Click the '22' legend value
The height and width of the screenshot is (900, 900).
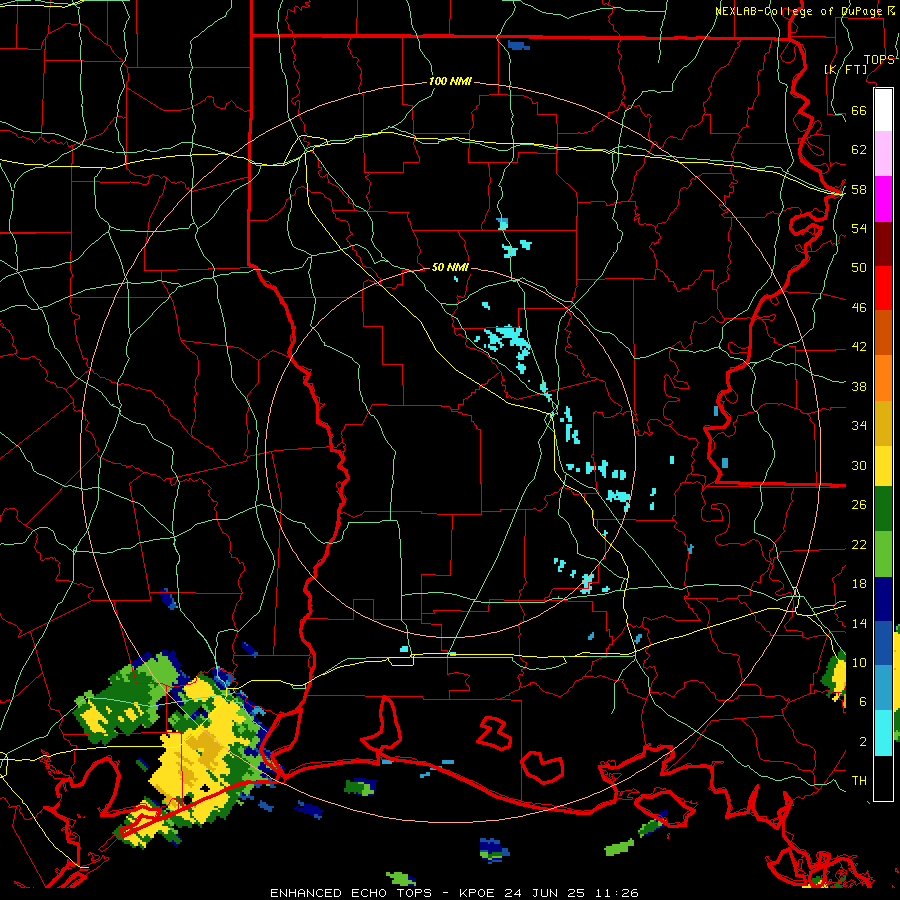859,545
